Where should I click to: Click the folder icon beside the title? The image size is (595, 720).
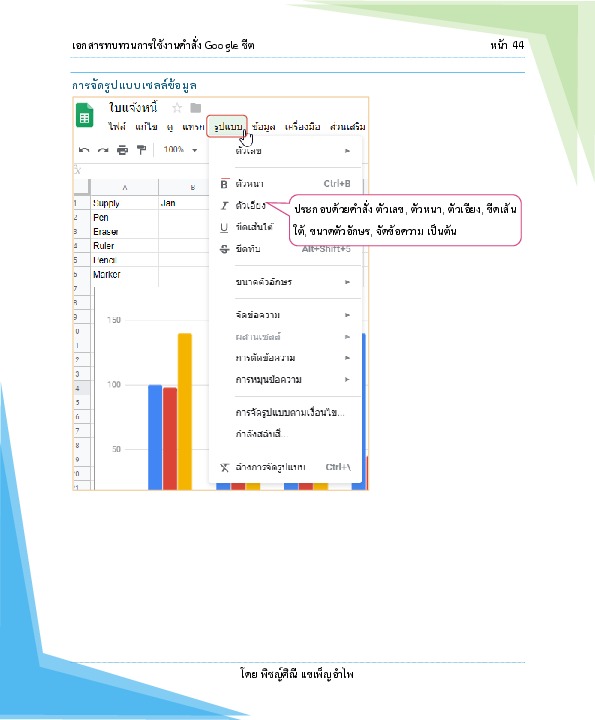[196, 108]
